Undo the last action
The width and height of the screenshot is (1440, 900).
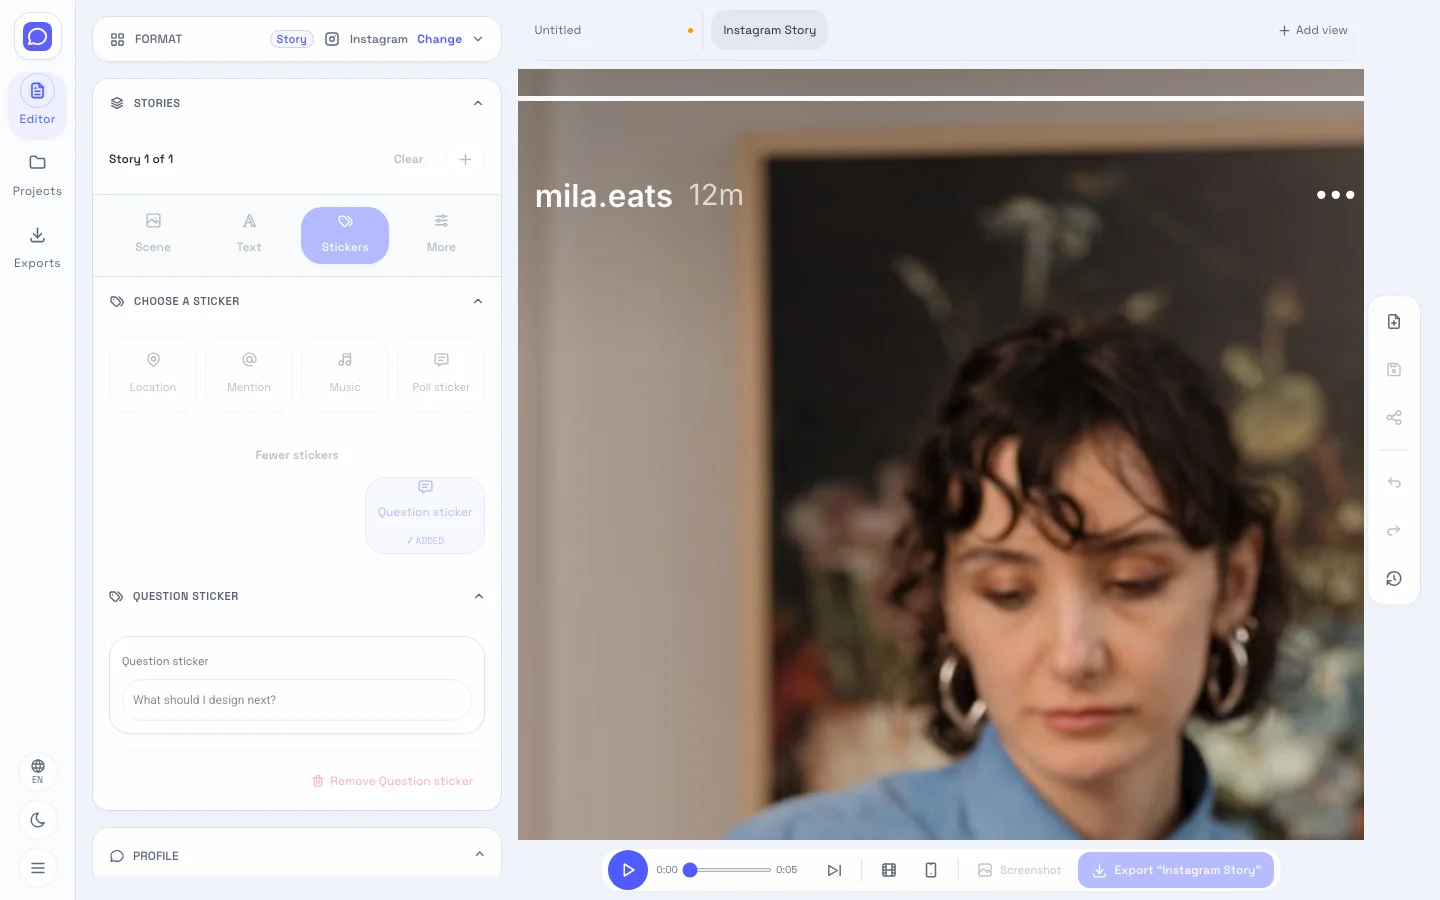click(1394, 483)
